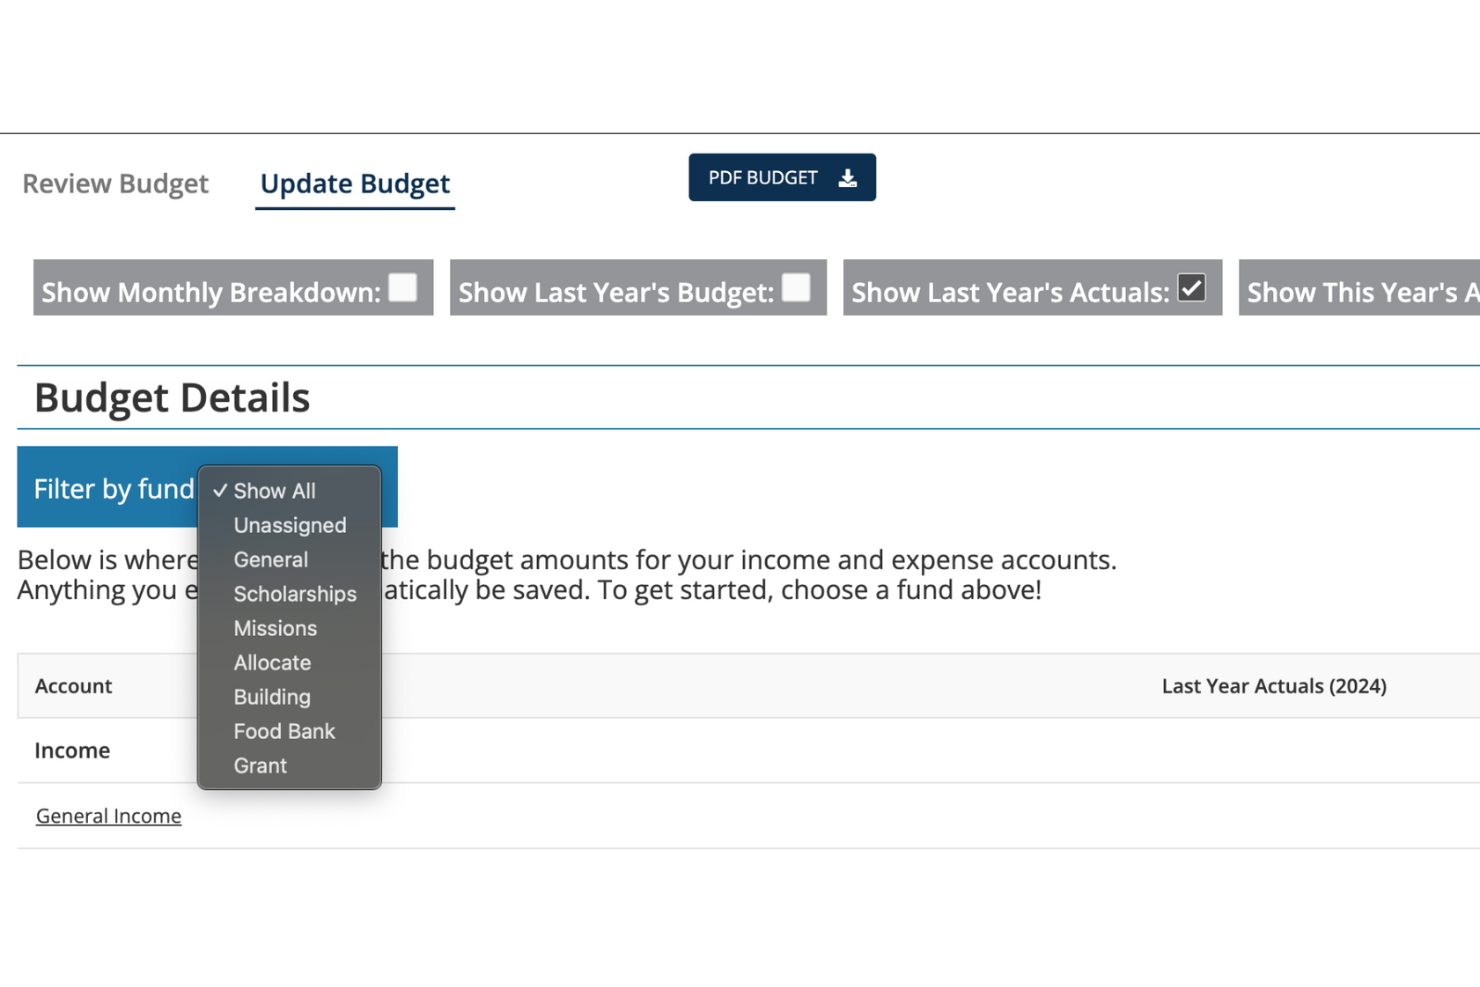Click the Budget Details heading
Screen dimensions: 1480x987
[x=172, y=398]
